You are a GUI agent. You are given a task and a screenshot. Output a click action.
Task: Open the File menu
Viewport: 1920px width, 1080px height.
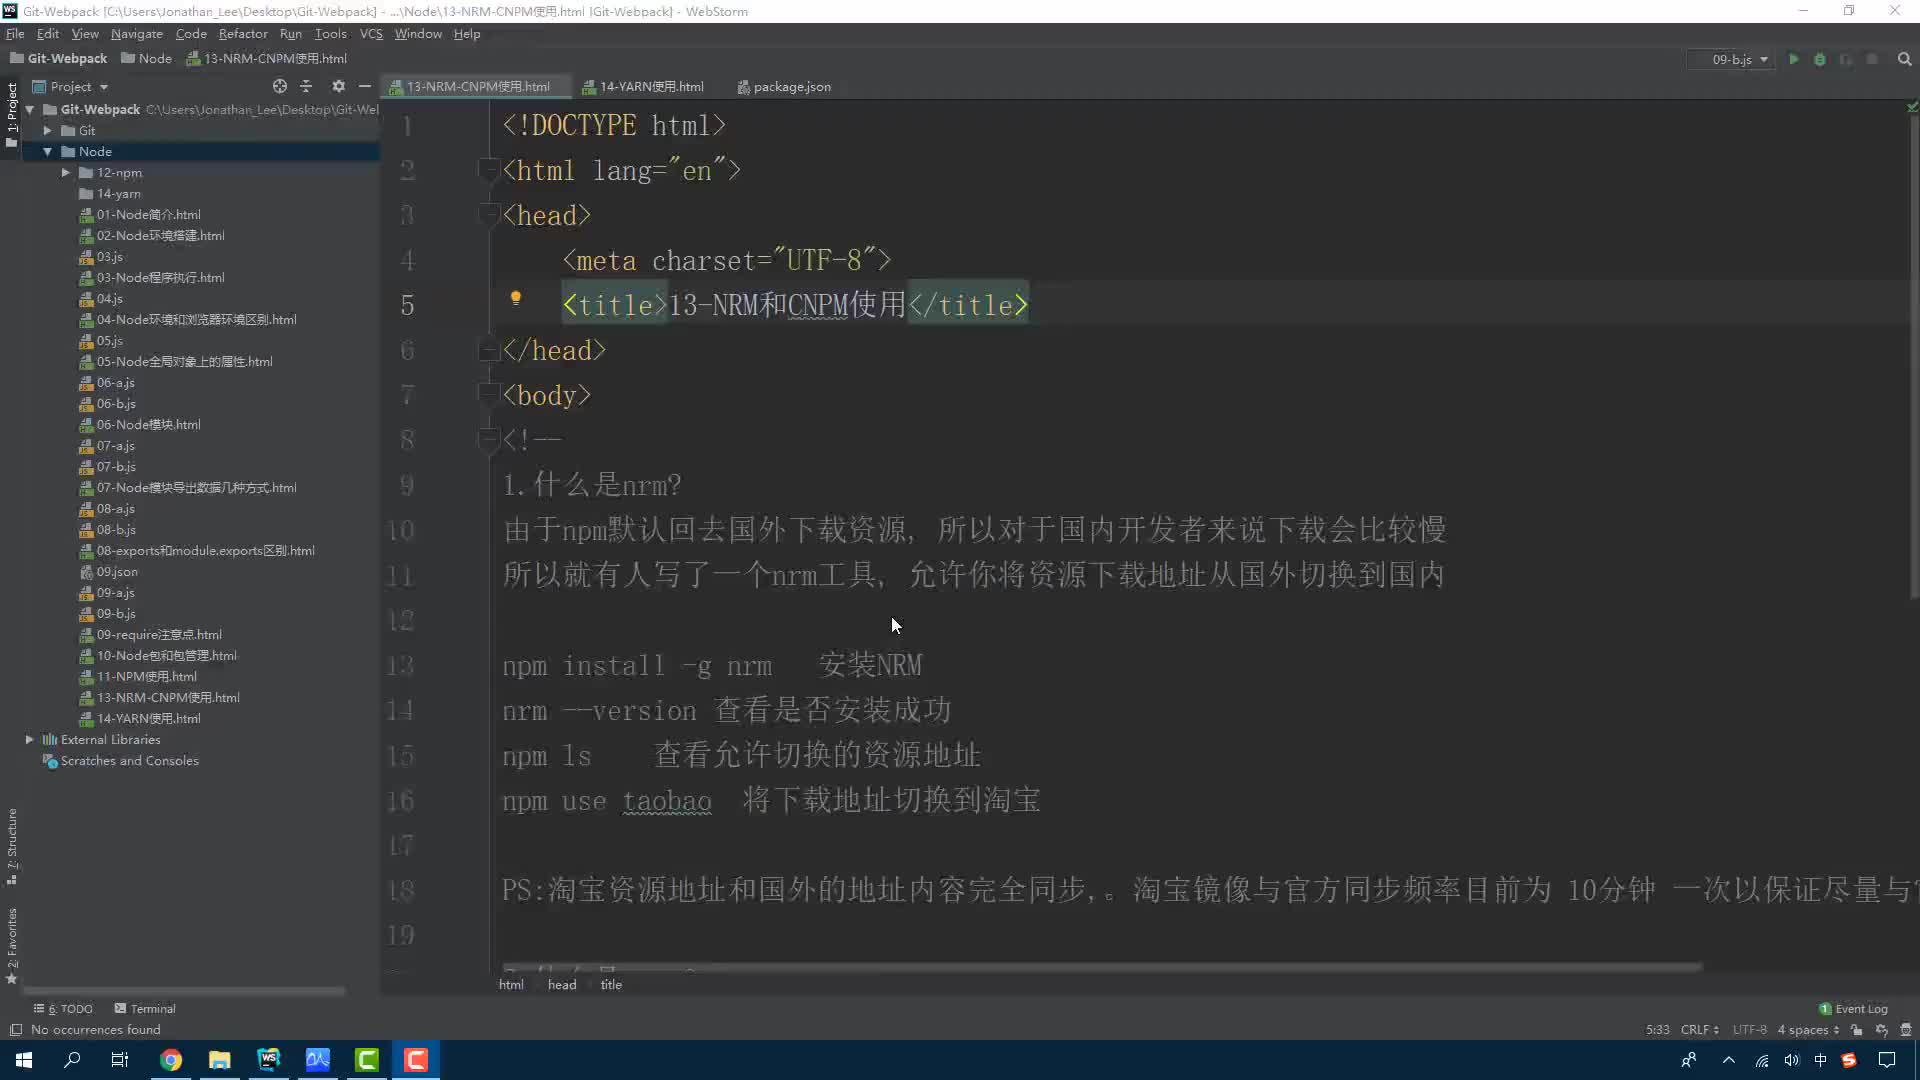[x=15, y=33]
